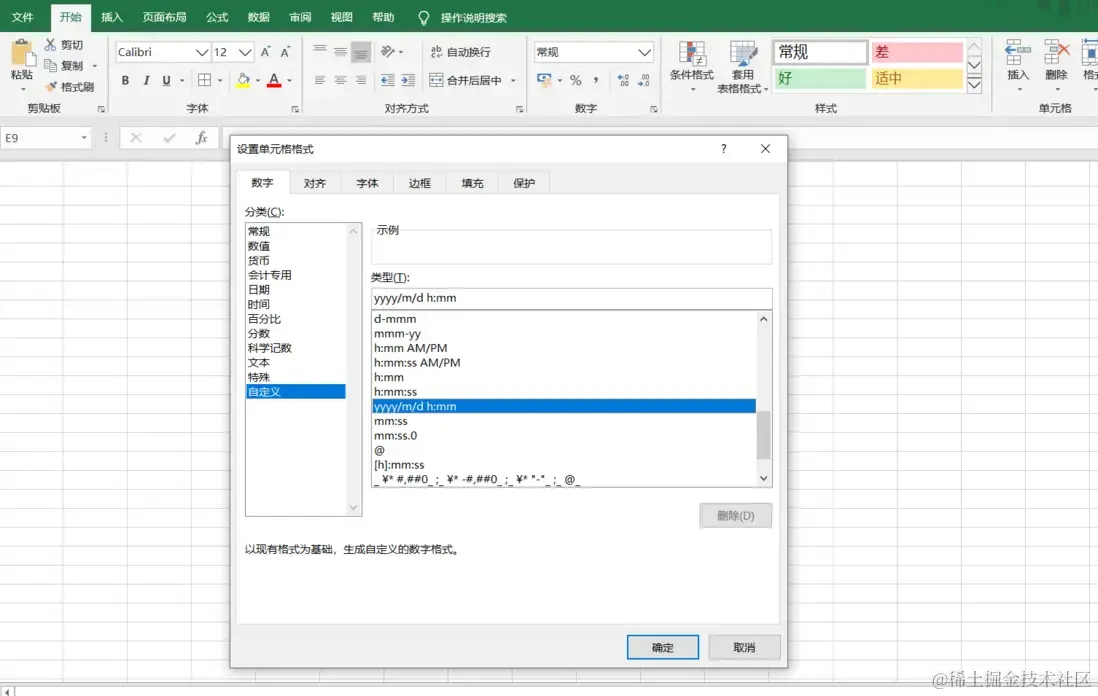The height and width of the screenshot is (696, 1098).
Task: Apply the 适中 yellow cell style
Action: pos(917,78)
